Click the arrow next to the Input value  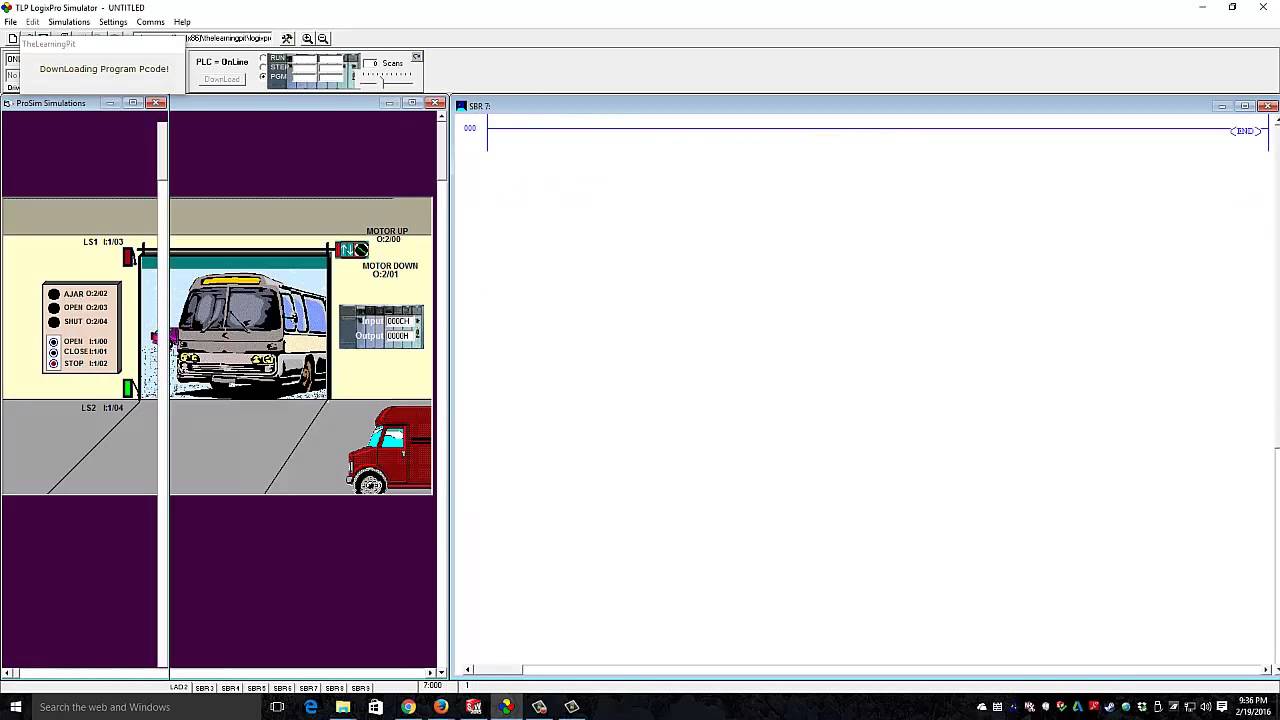418,321
